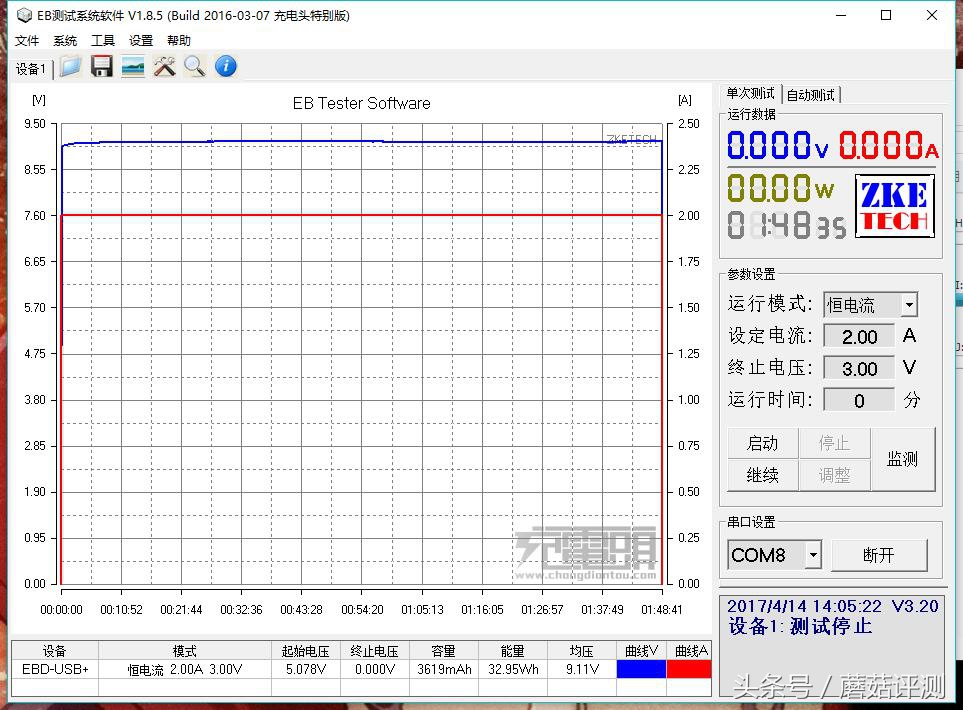Open the 设置 menu
The image size is (963, 710).
pyautogui.click(x=139, y=40)
